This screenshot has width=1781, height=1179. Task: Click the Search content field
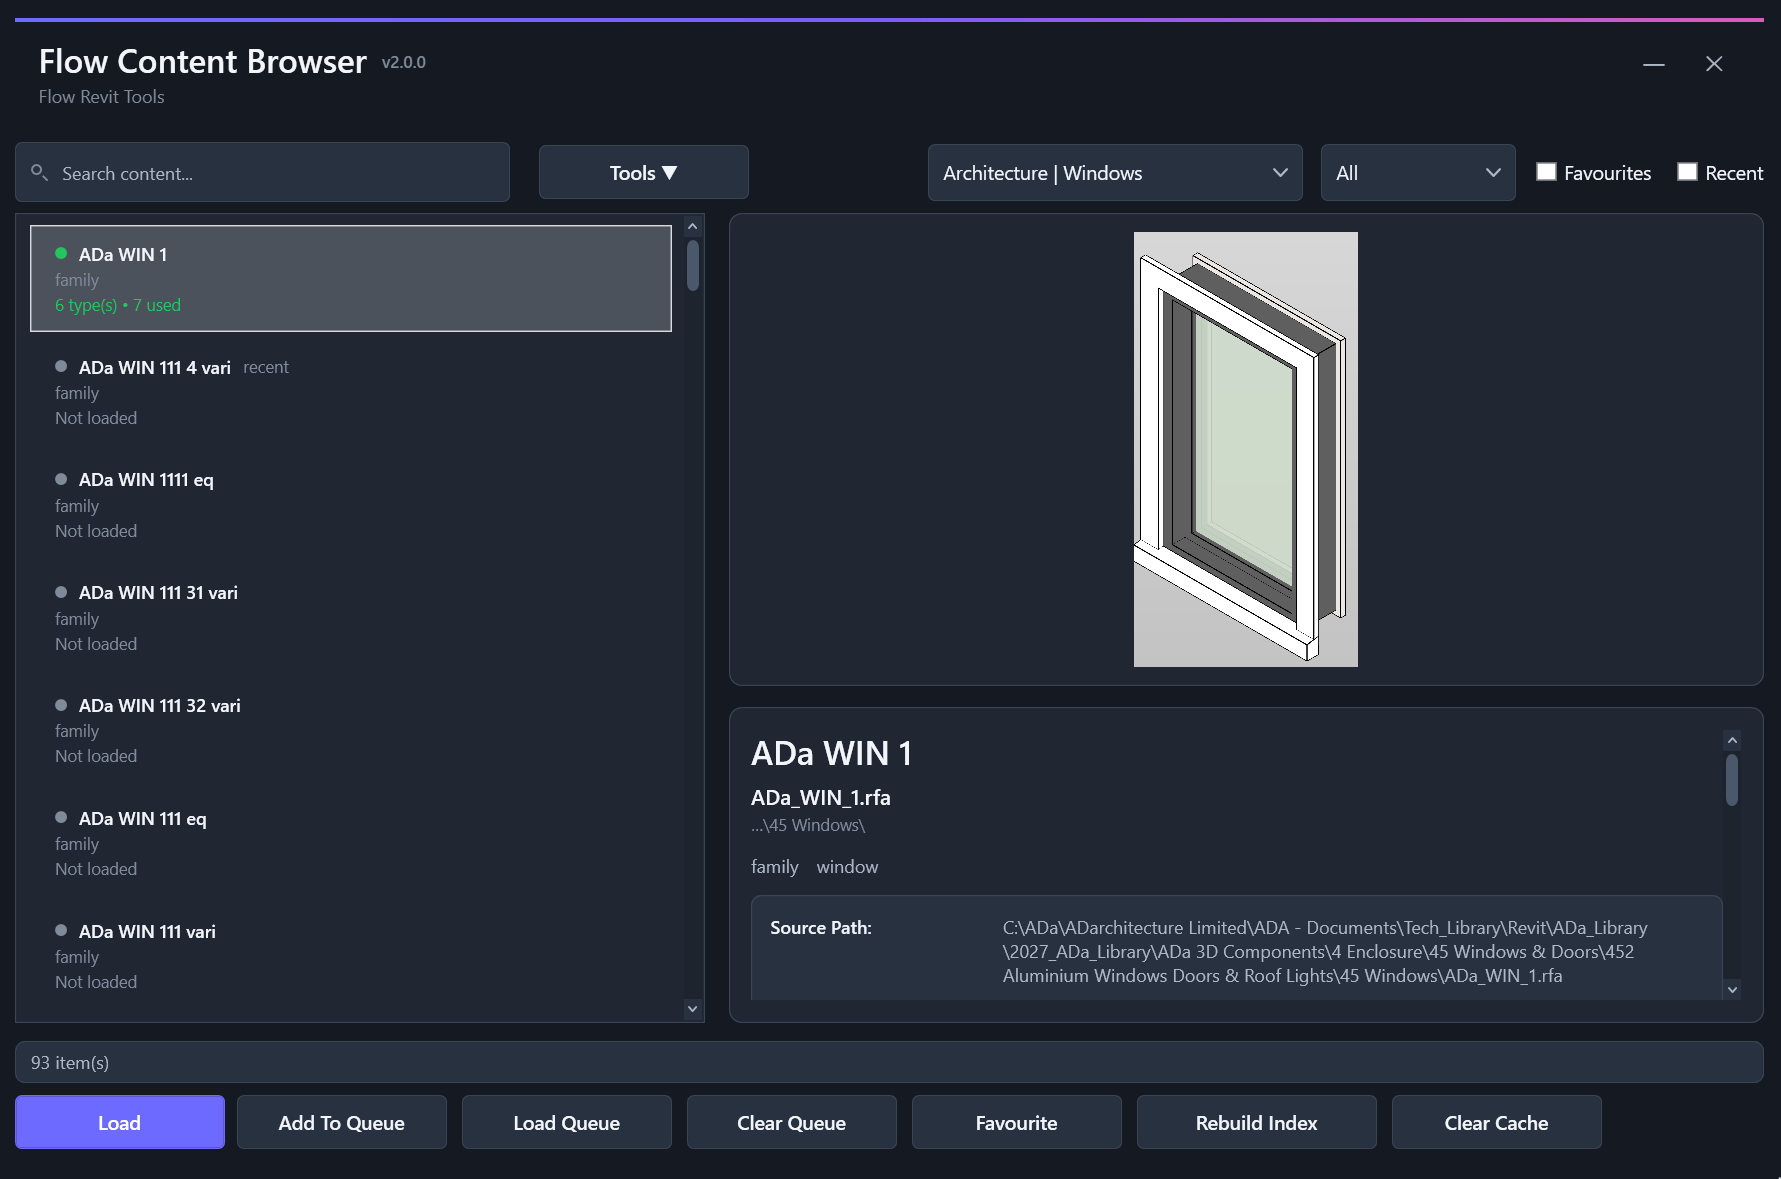[x=263, y=172]
